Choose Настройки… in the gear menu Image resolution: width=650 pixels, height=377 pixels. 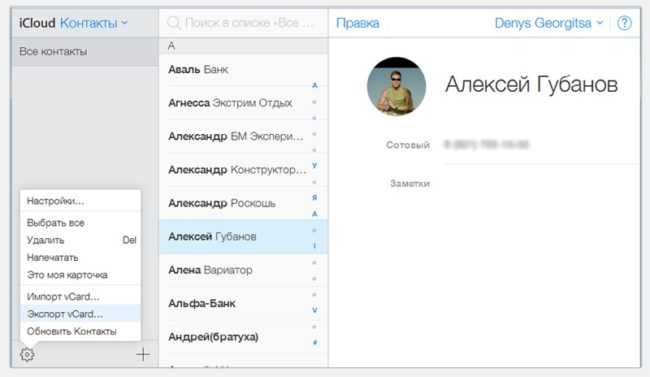(x=80, y=201)
